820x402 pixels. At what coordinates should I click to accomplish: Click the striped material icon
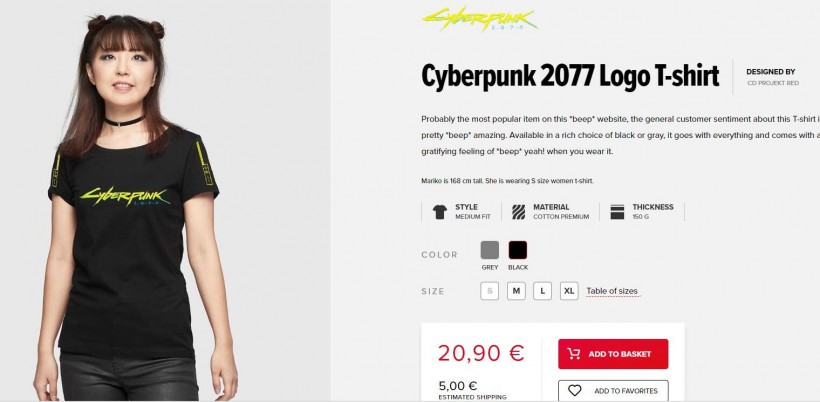(x=518, y=212)
